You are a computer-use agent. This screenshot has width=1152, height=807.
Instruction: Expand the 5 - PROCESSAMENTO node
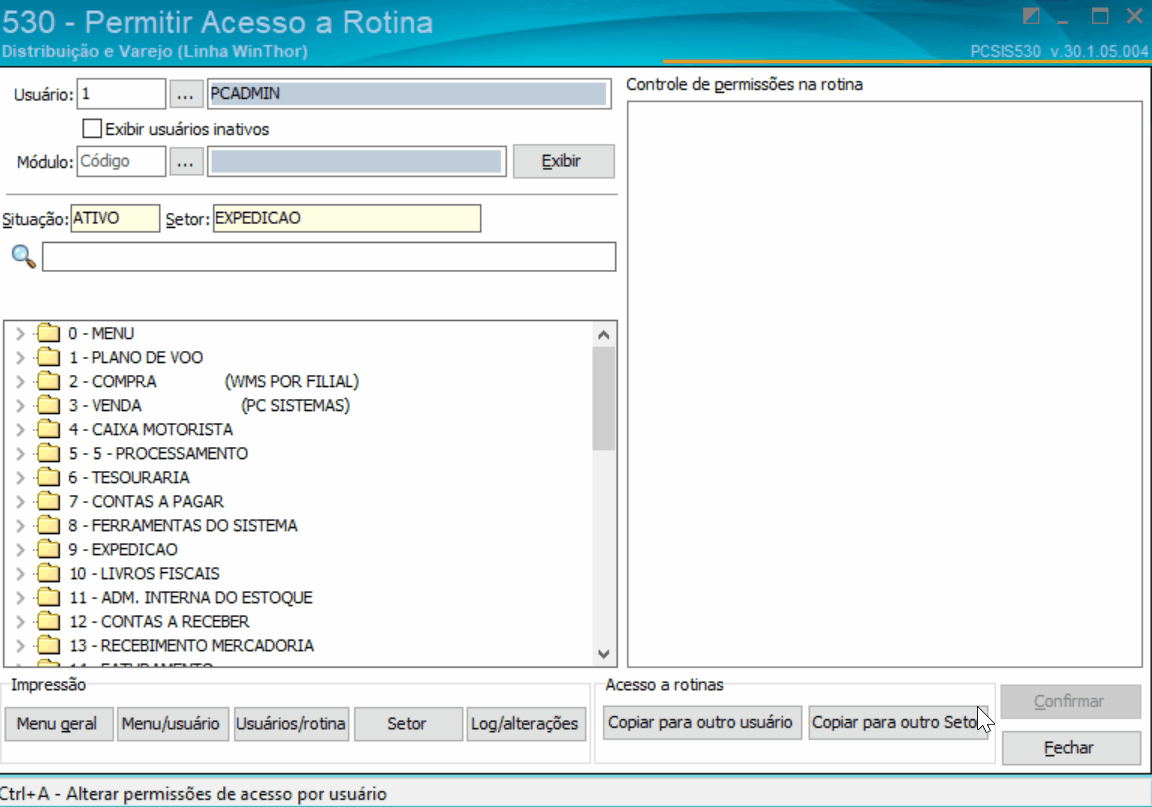[21, 453]
